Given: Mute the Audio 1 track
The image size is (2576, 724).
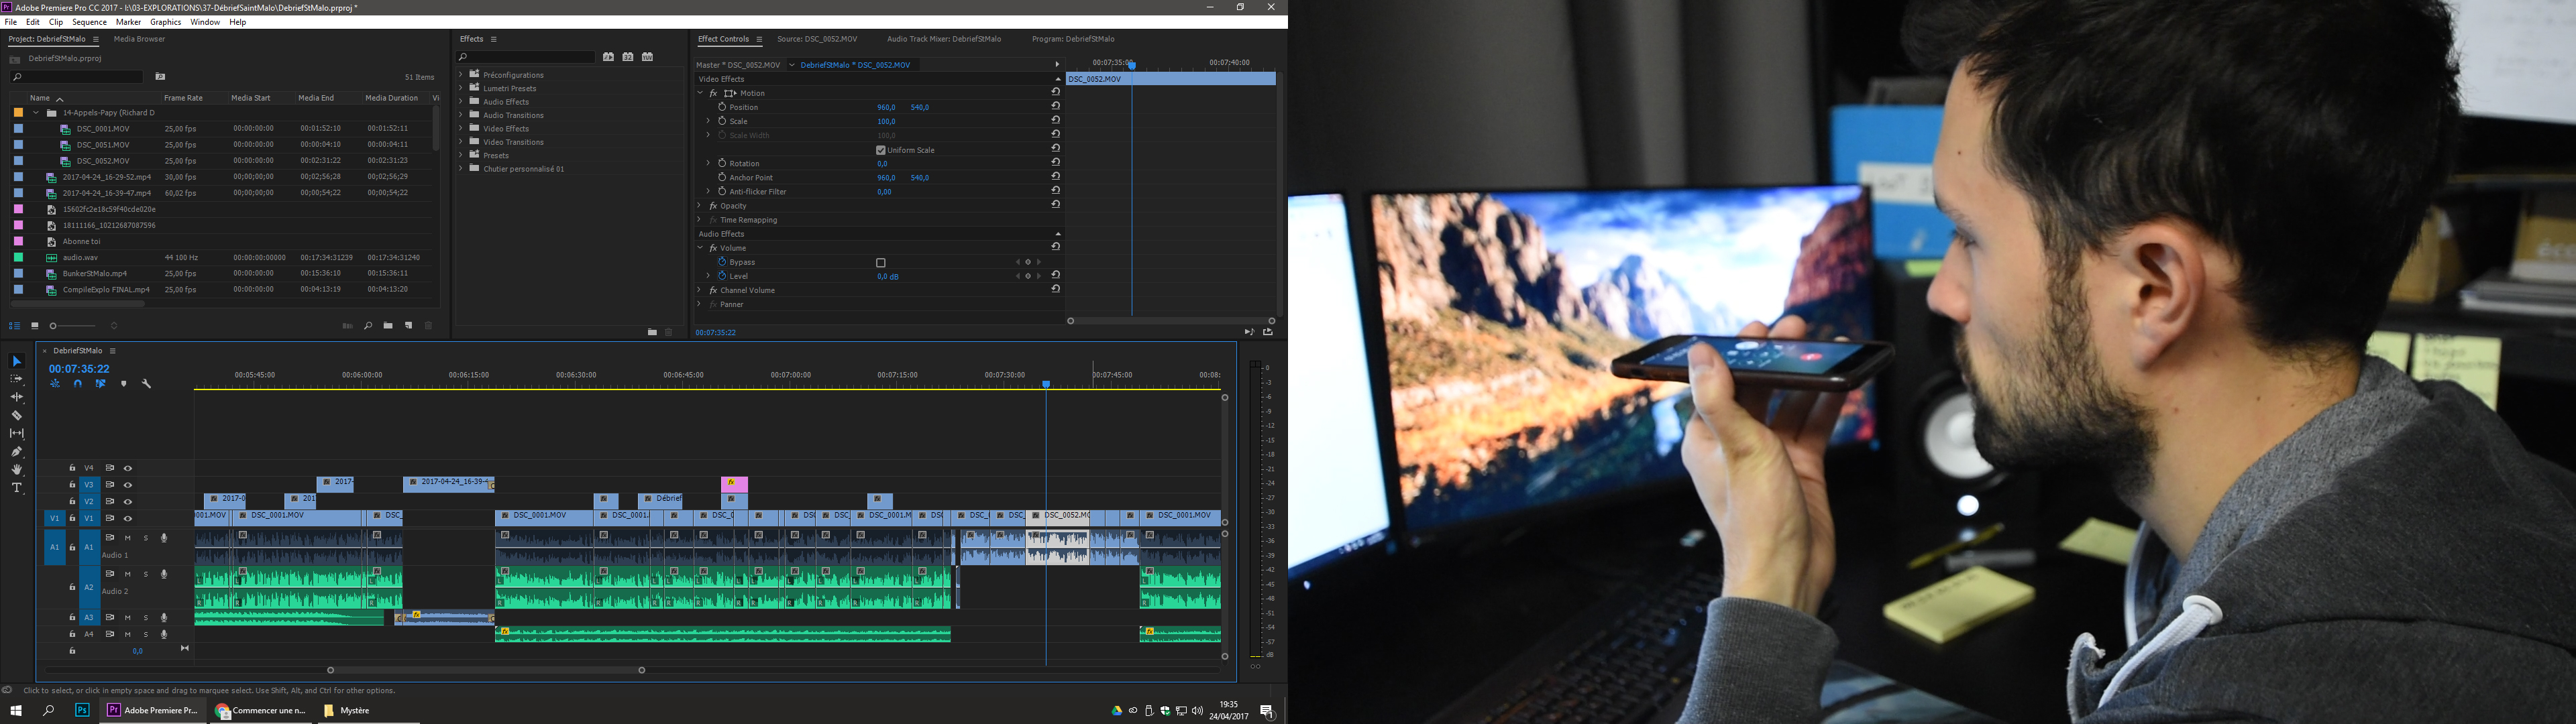Looking at the screenshot, I should pos(128,538).
